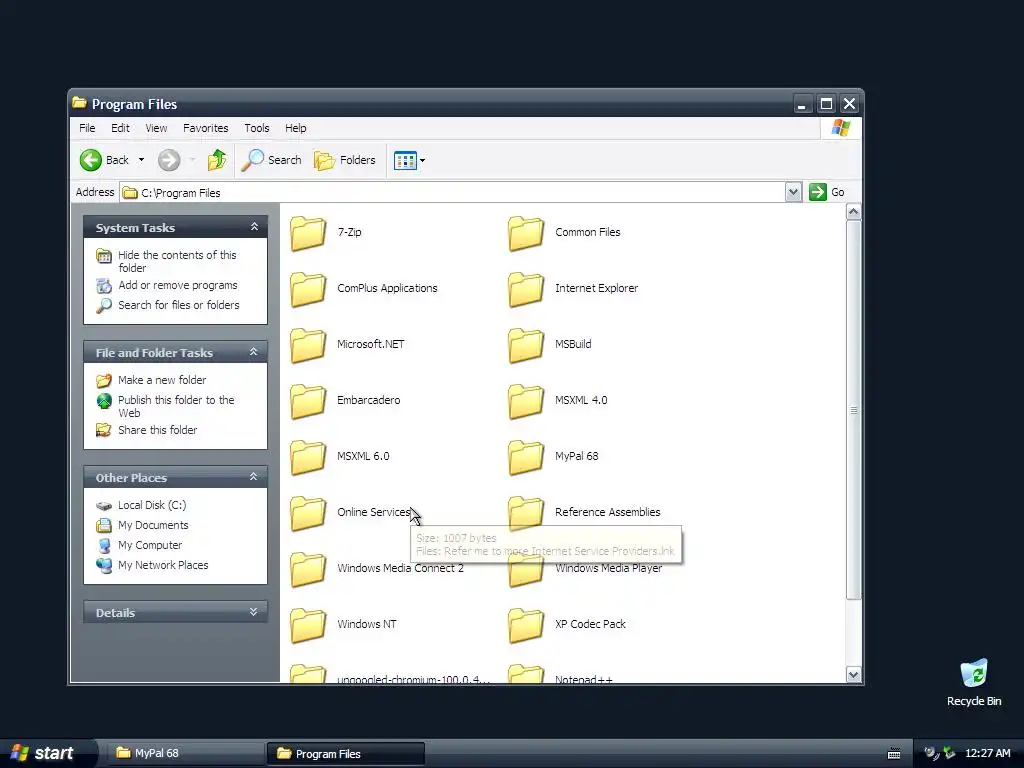The image size is (1024, 768).
Task: Open the 7-Zip folder icon
Action: [308, 232]
